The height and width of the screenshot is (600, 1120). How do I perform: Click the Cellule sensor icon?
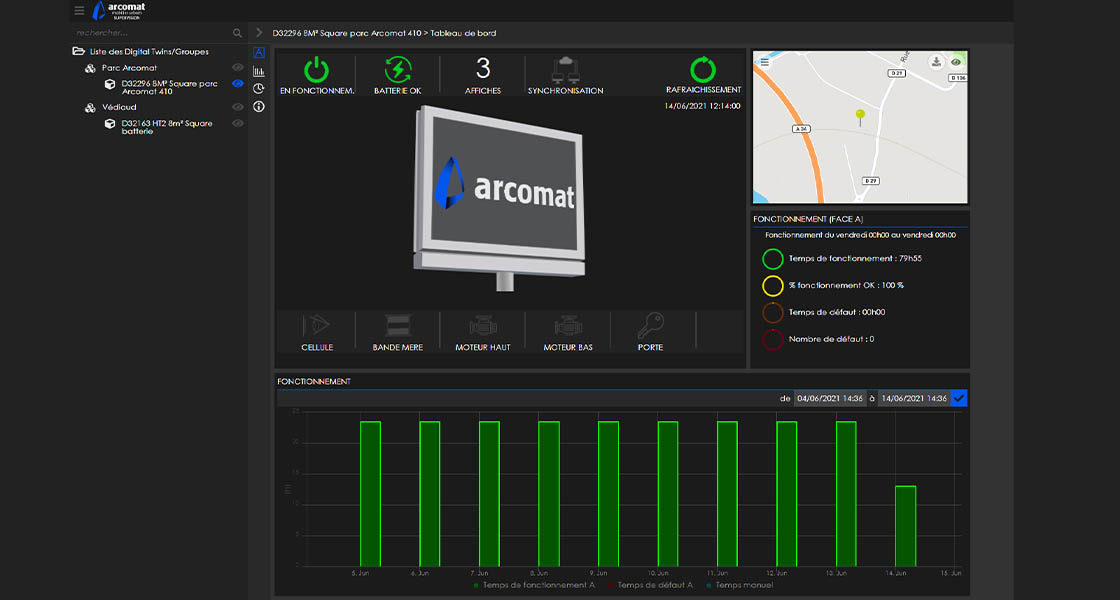pos(316,325)
